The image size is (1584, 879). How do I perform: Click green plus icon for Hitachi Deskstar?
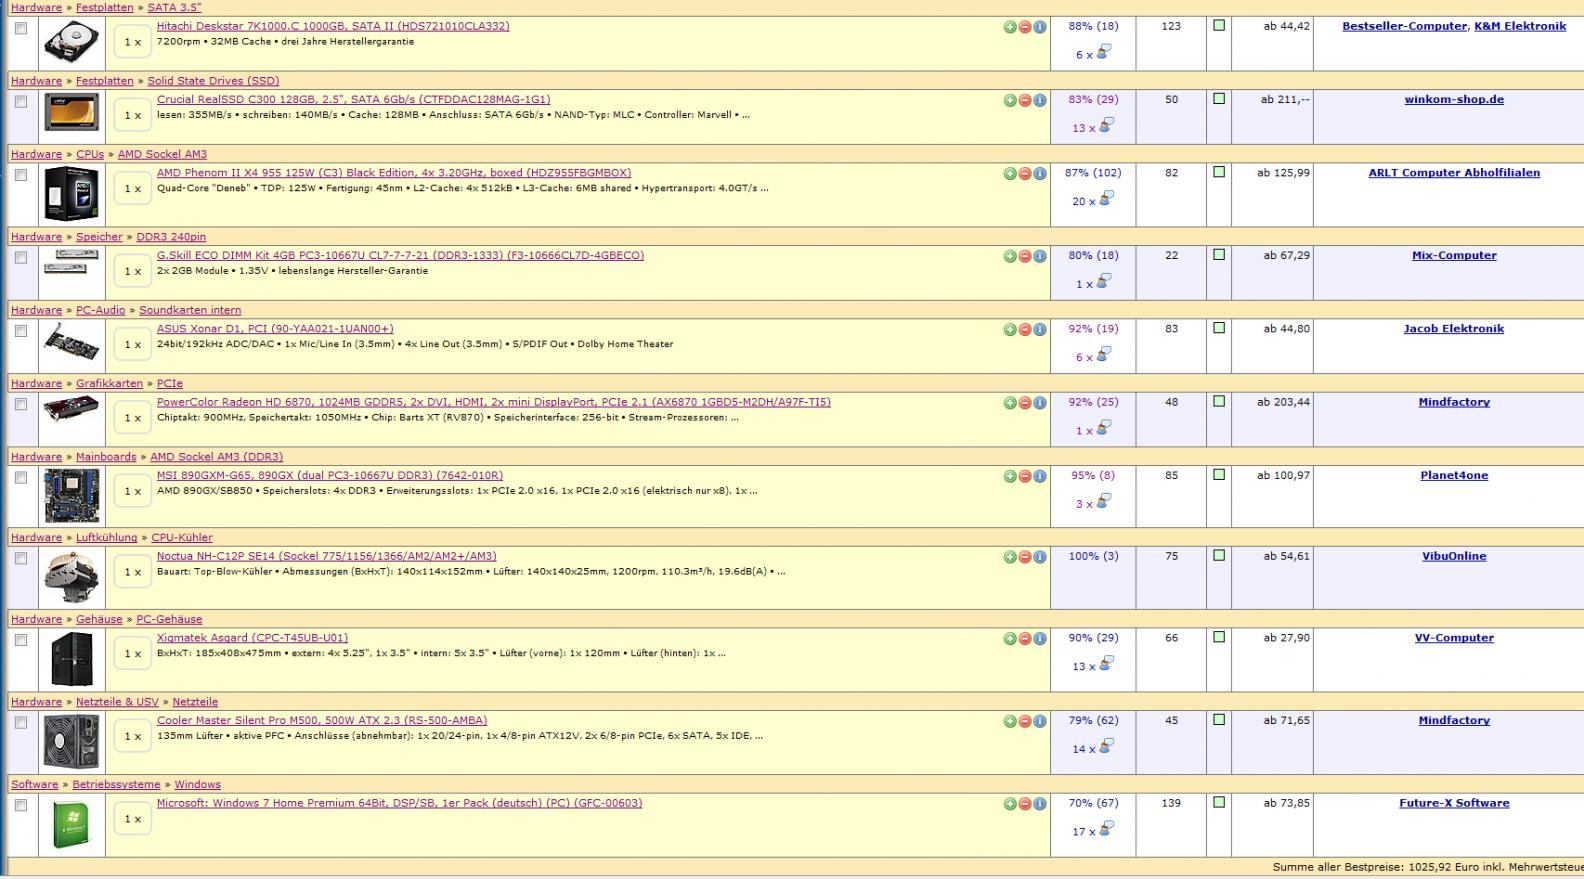pyautogui.click(x=1010, y=27)
